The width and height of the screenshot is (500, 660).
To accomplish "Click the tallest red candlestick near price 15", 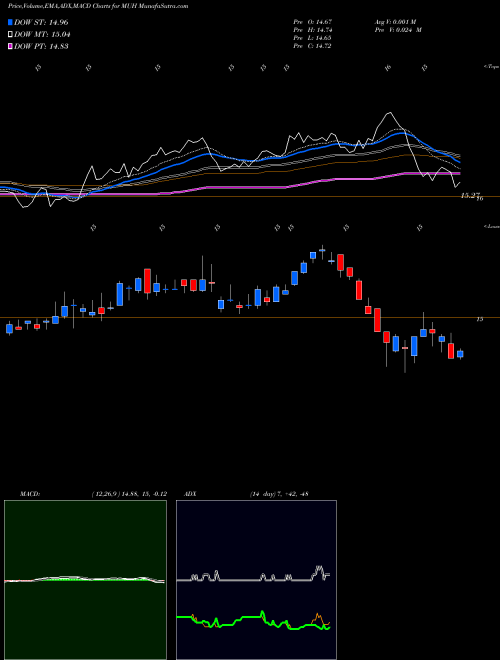I will point(378,320).
